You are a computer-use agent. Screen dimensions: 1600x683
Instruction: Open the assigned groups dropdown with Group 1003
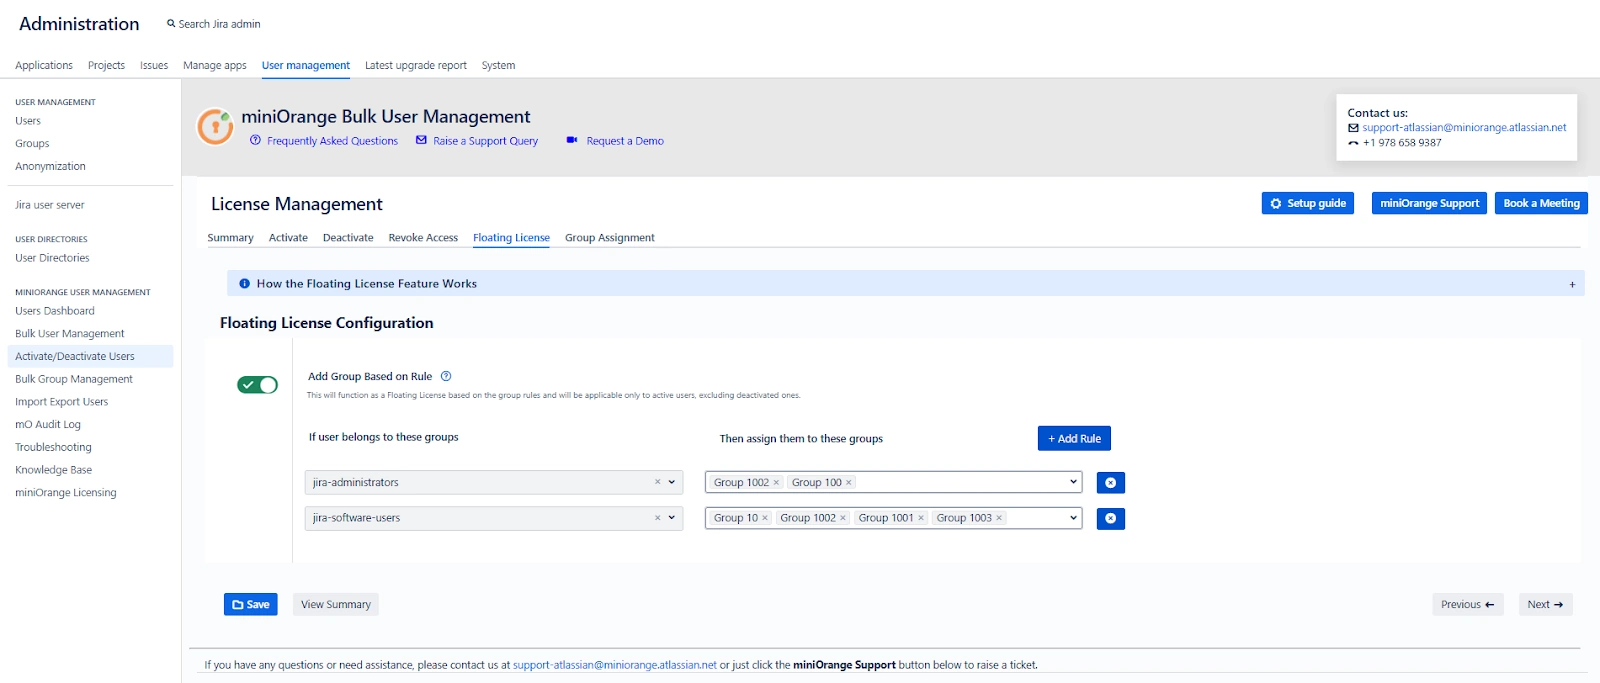click(x=1073, y=518)
